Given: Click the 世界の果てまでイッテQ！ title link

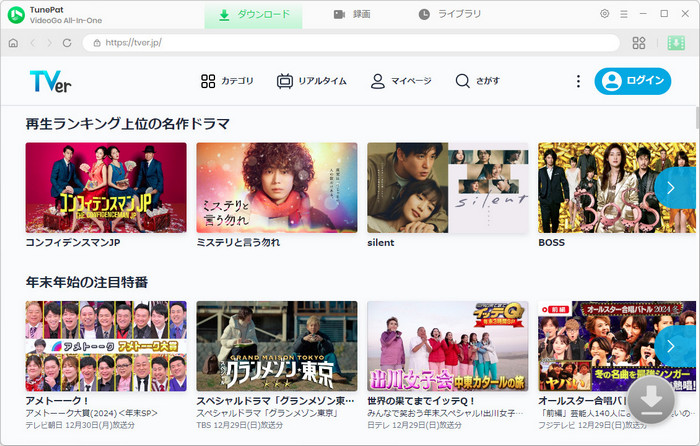Looking at the screenshot, I should [x=421, y=400].
